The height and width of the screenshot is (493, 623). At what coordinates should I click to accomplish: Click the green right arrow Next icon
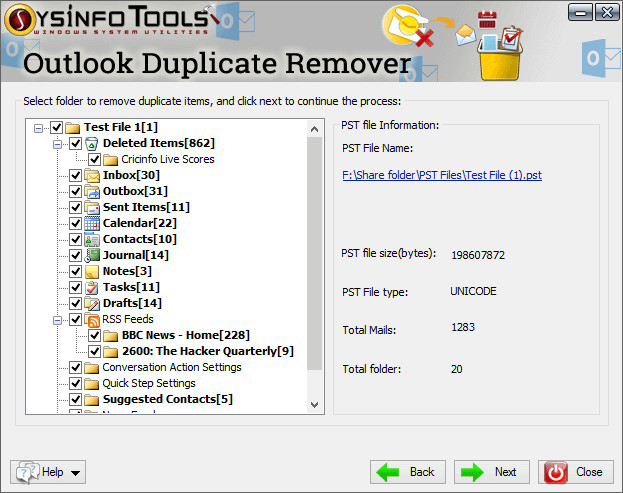[472, 472]
